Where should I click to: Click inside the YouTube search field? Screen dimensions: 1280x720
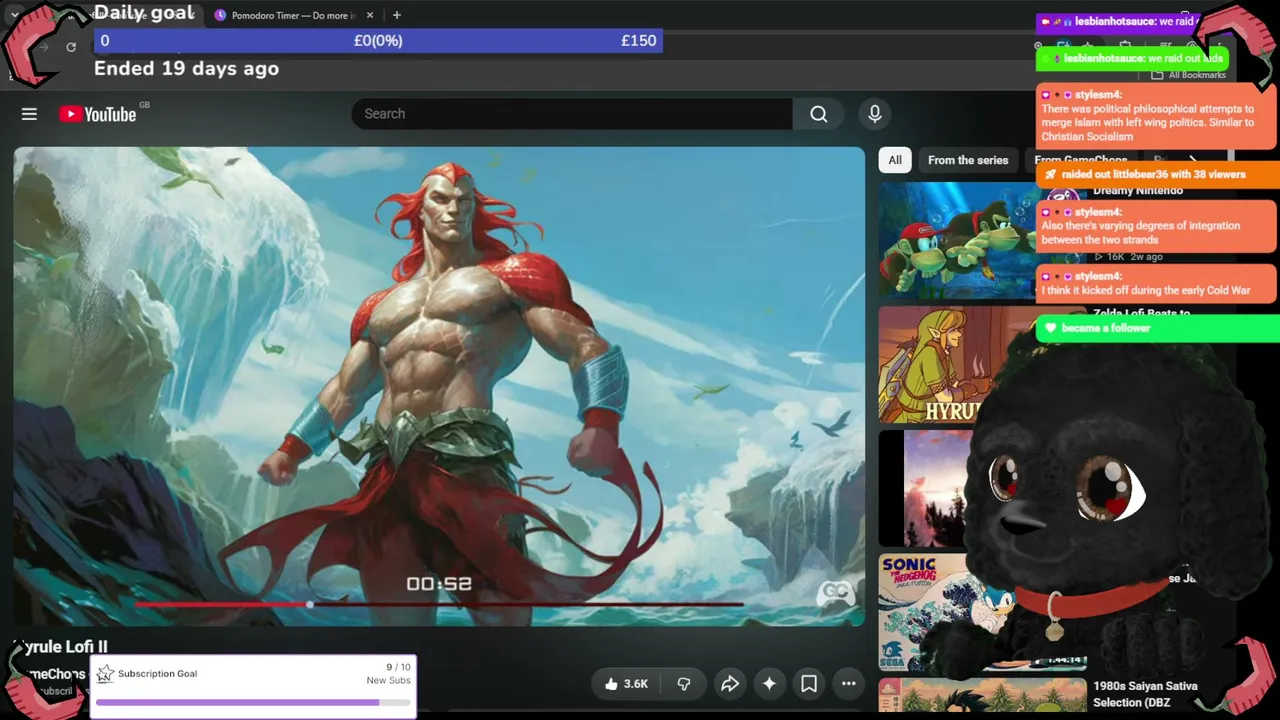[572, 114]
